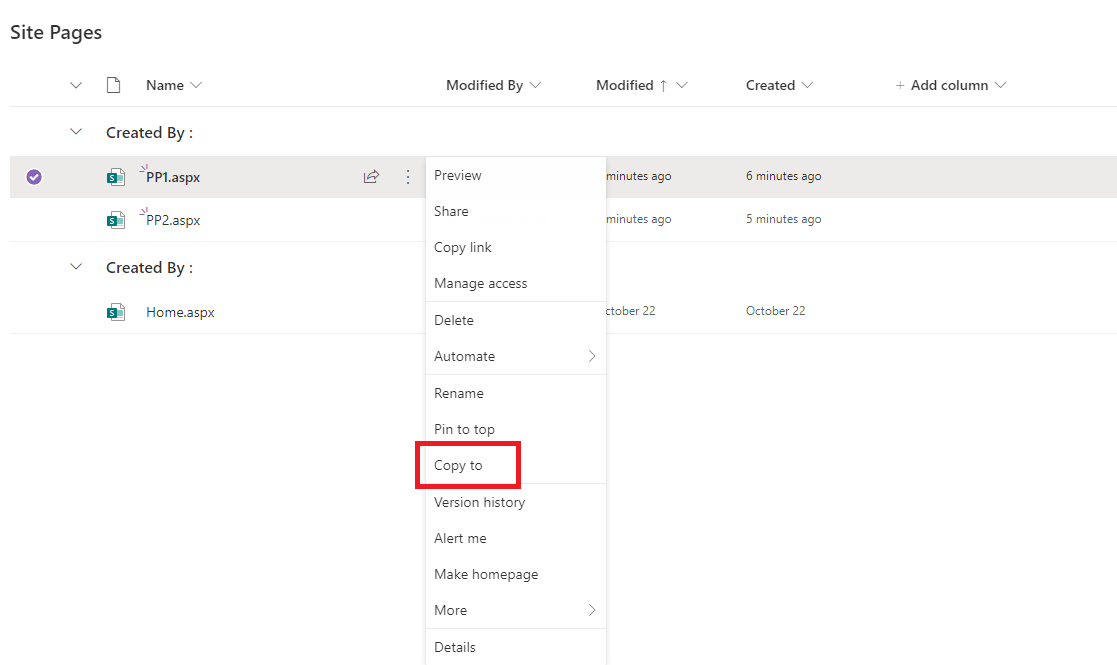Deselect the PP1.aspx row checkmark
Image resolution: width=1117 pixels, height=665 pixels.
[x=33, y=177]
